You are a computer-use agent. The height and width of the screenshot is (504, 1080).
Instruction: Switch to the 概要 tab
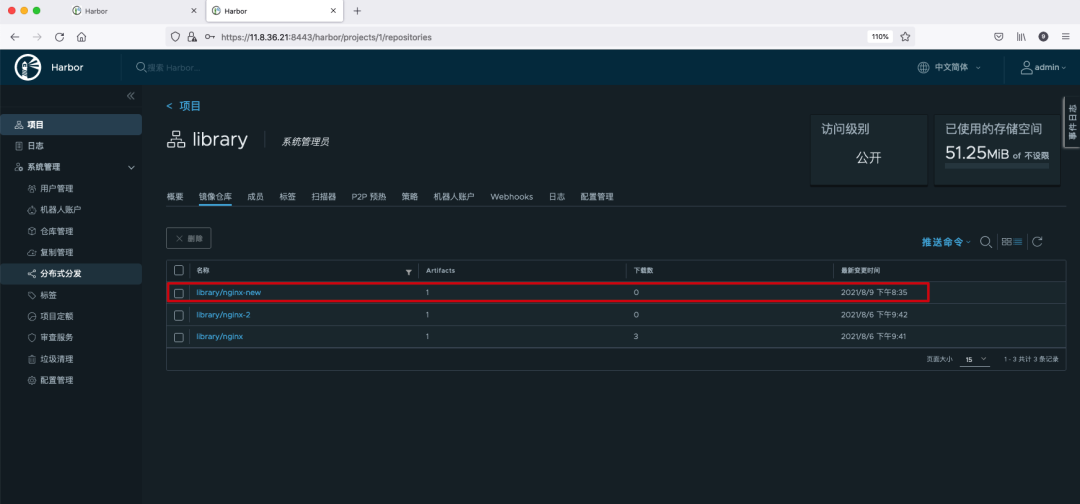pyautogui.click(x=175, y=197)
